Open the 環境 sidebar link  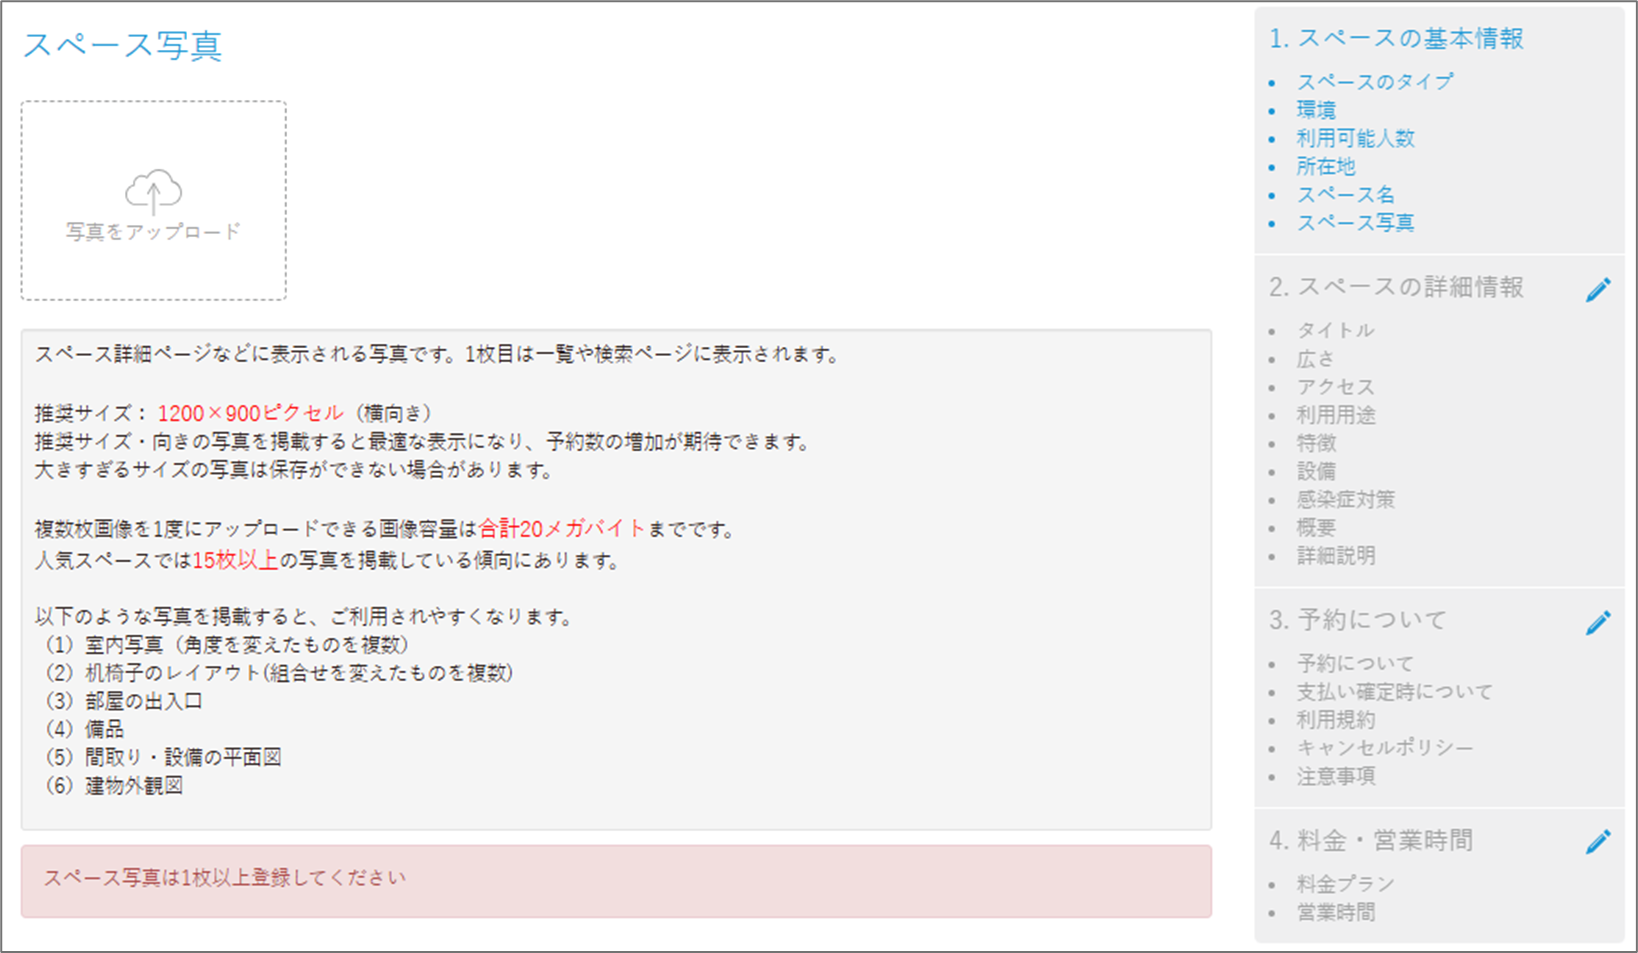point(1316,110)
